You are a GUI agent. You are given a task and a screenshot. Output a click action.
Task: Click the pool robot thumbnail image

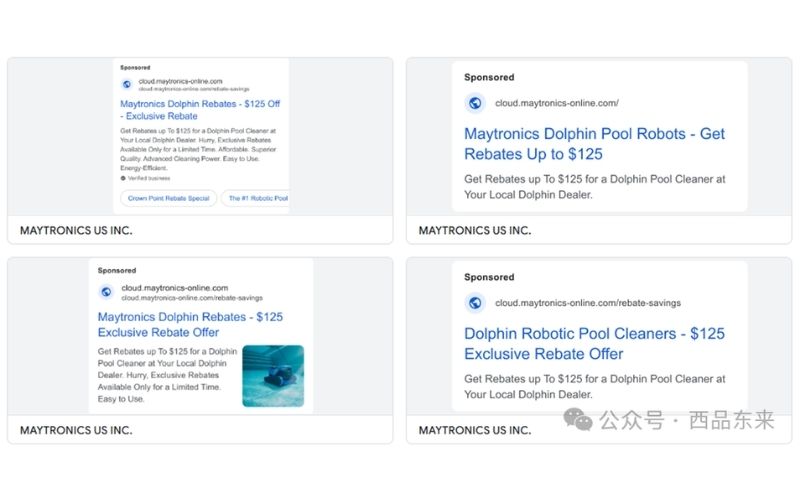point(273,376)
